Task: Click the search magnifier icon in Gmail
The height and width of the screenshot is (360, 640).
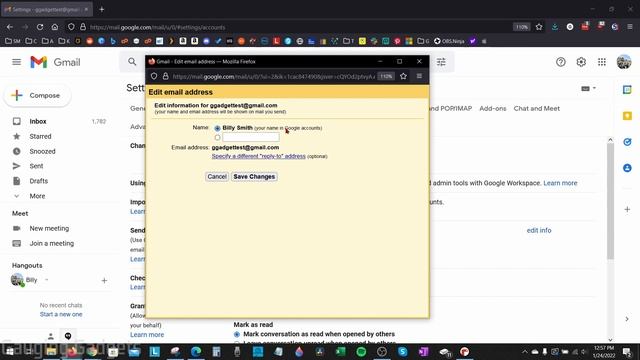Action: pyautogui.click(x=132, y=62)
